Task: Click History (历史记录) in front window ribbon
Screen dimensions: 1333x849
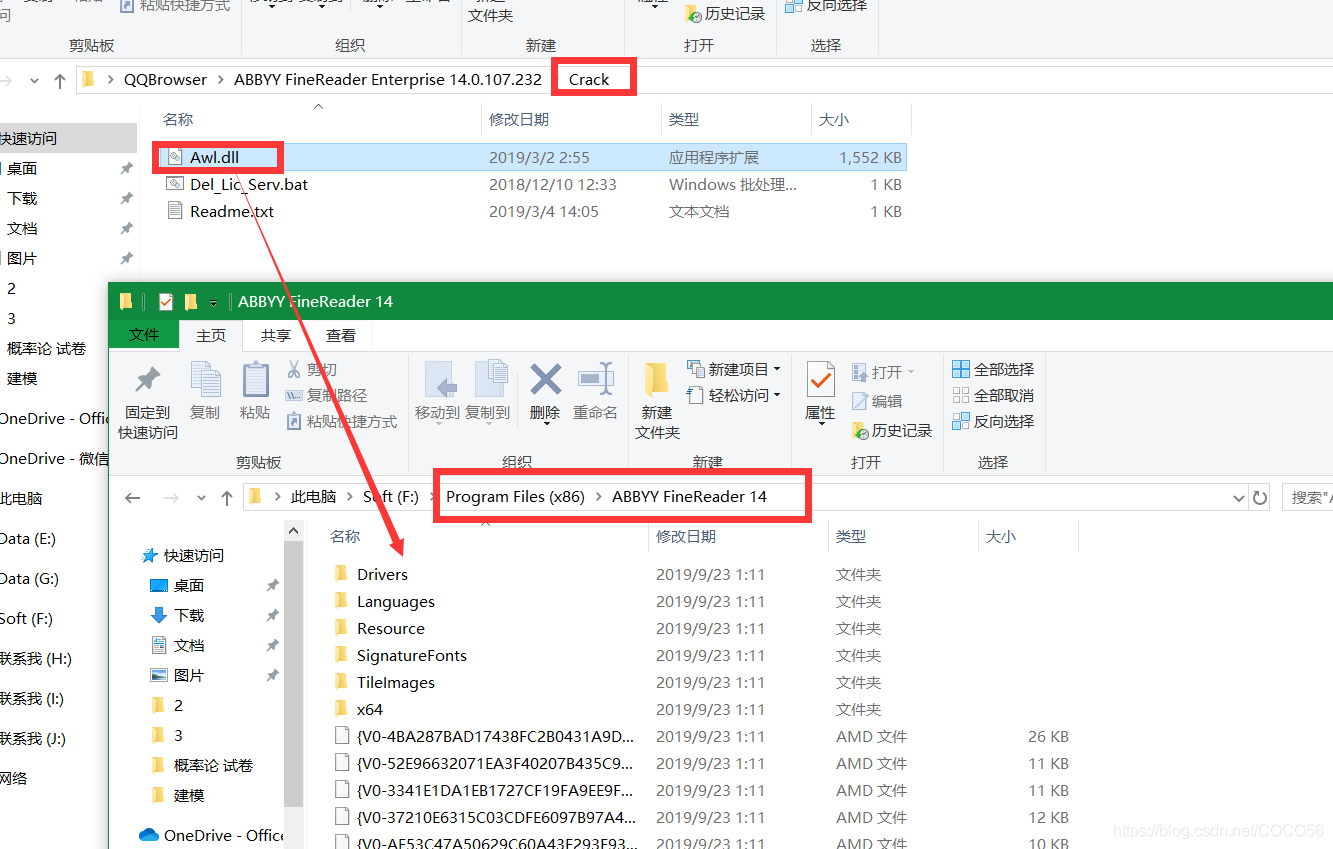Action: (891, 430)
